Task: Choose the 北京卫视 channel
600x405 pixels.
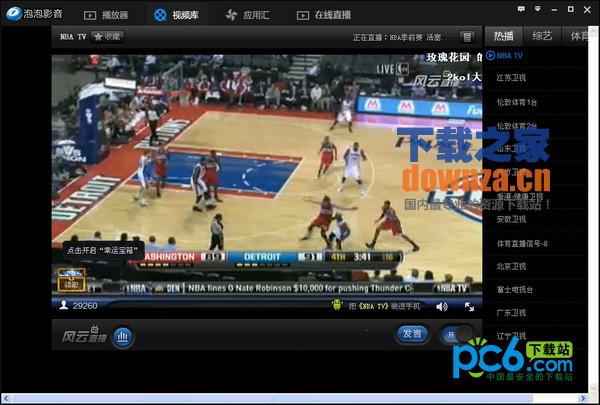Action: pos(511,266)
